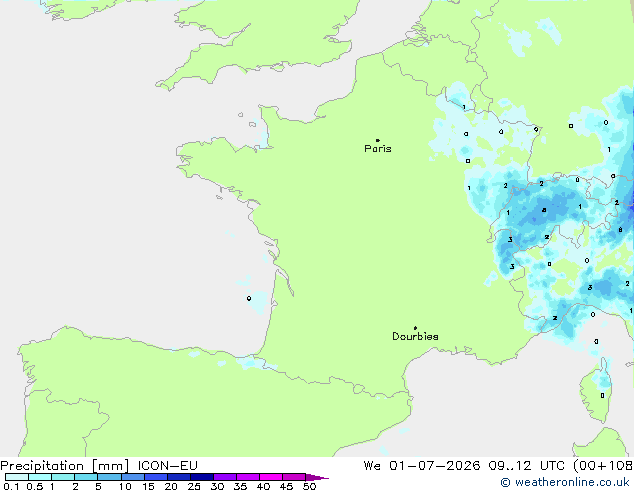The height and width of the screenshot is (490, 634).
Task: Select the 30–35 mm purple legend swatch
Action: pos(225,477)
